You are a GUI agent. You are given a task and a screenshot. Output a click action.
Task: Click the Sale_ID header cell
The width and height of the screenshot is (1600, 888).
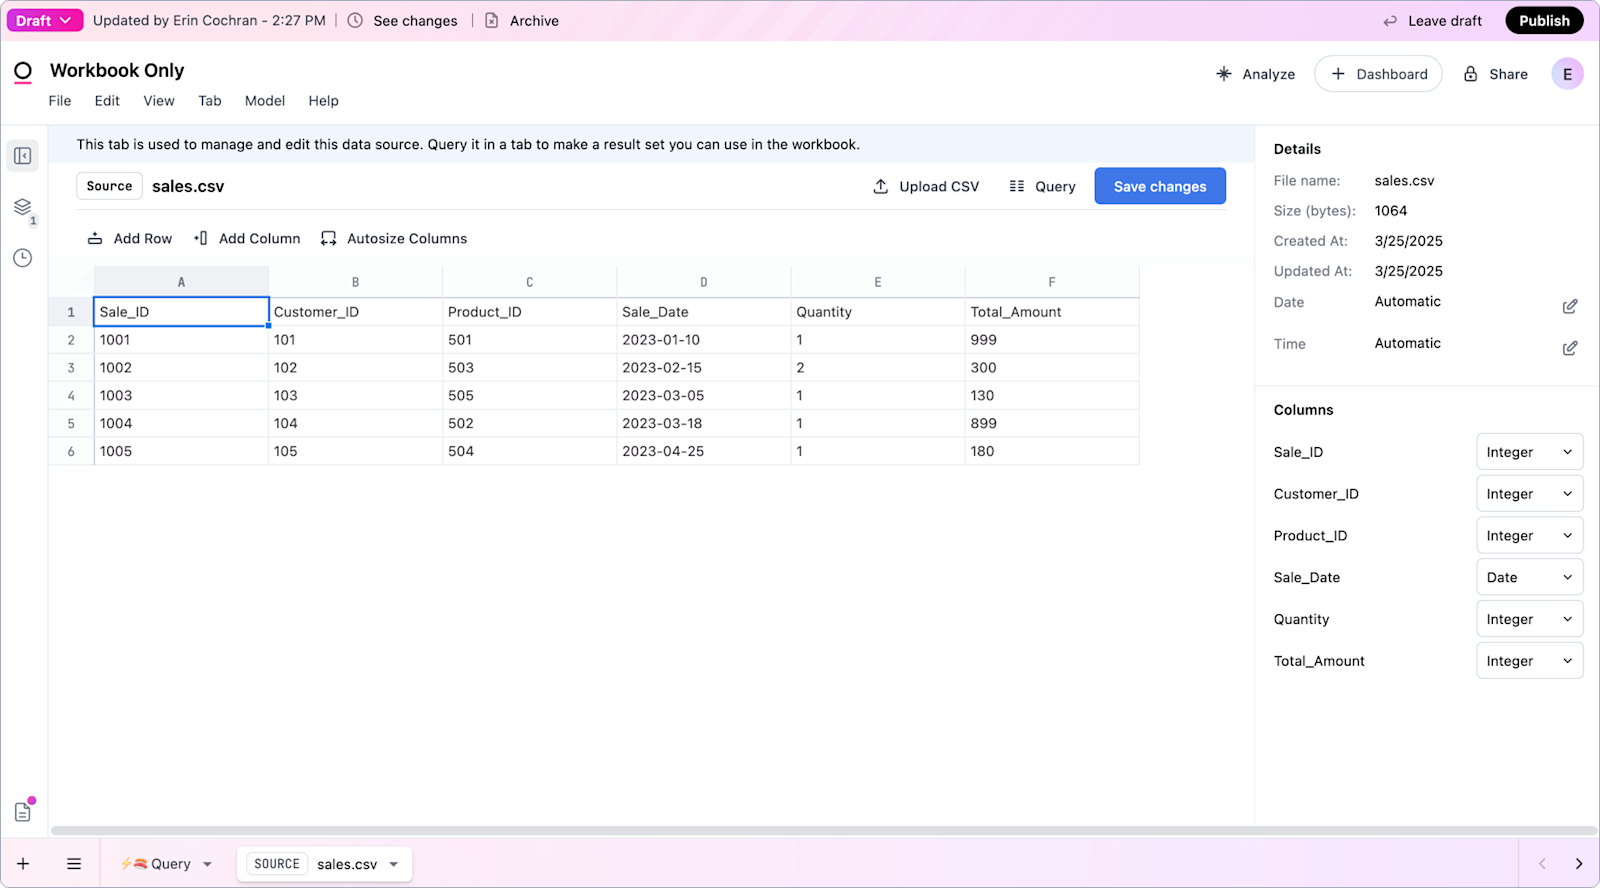[181, 312]
